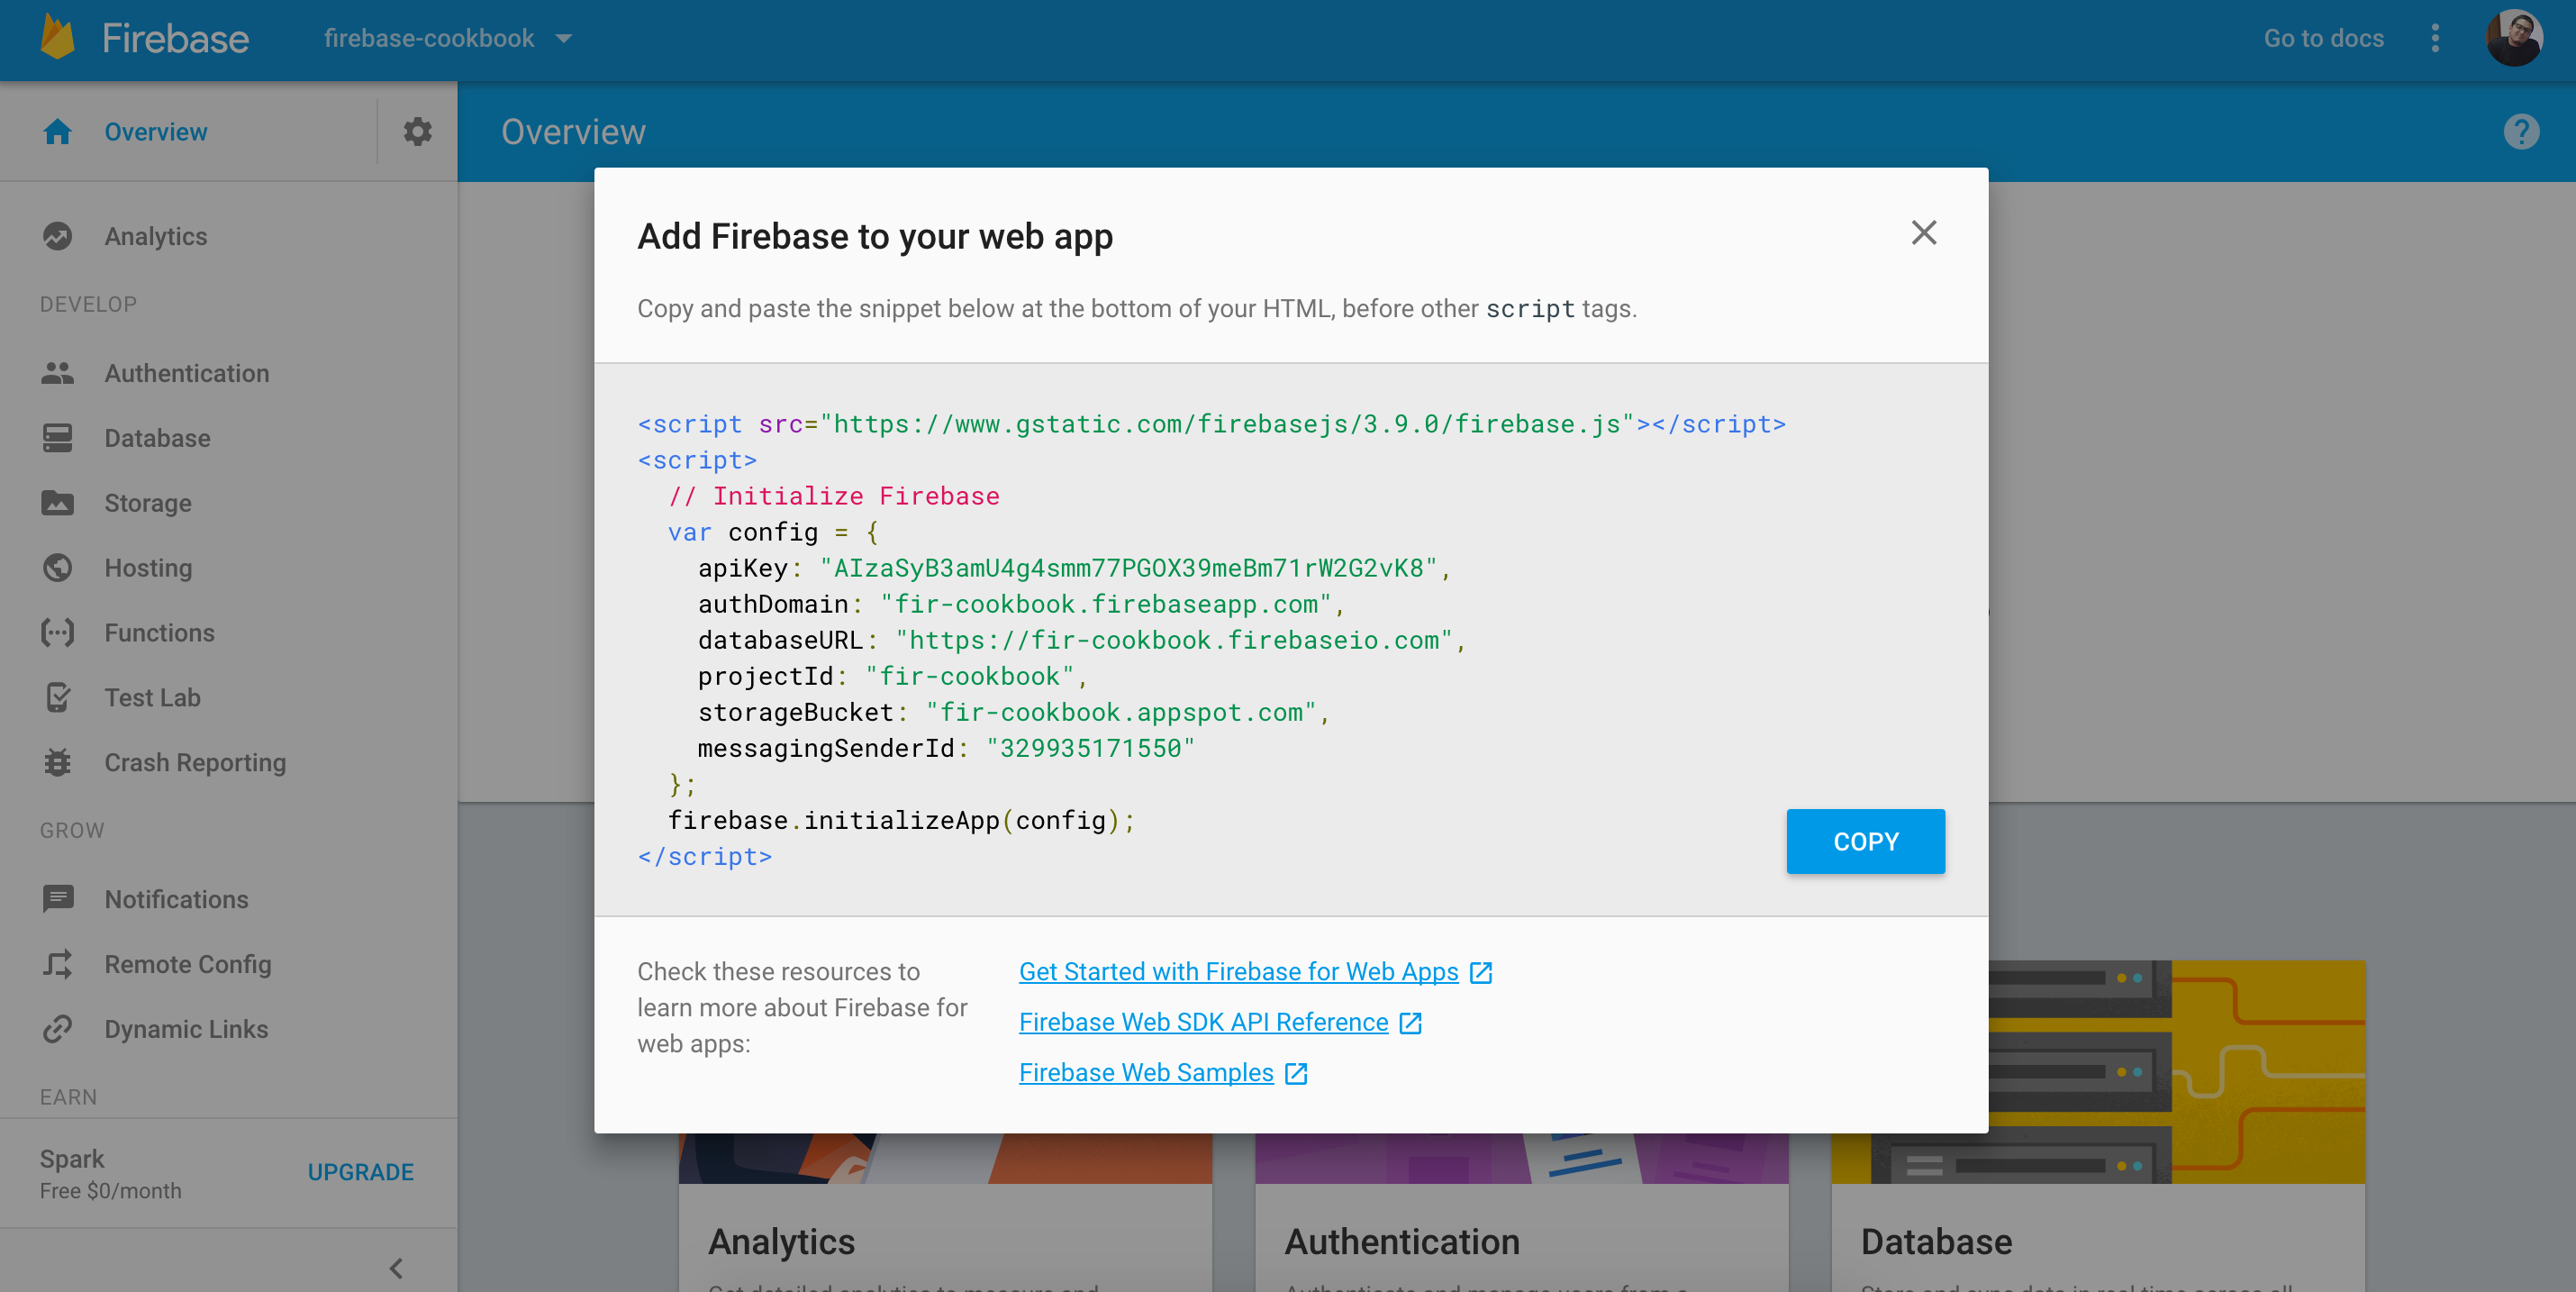The height and width of the screenshot is (1292, 2576).
Task: Open the three-dot overflow menu
Action: pyautogui.click(x=2435, y=38)
